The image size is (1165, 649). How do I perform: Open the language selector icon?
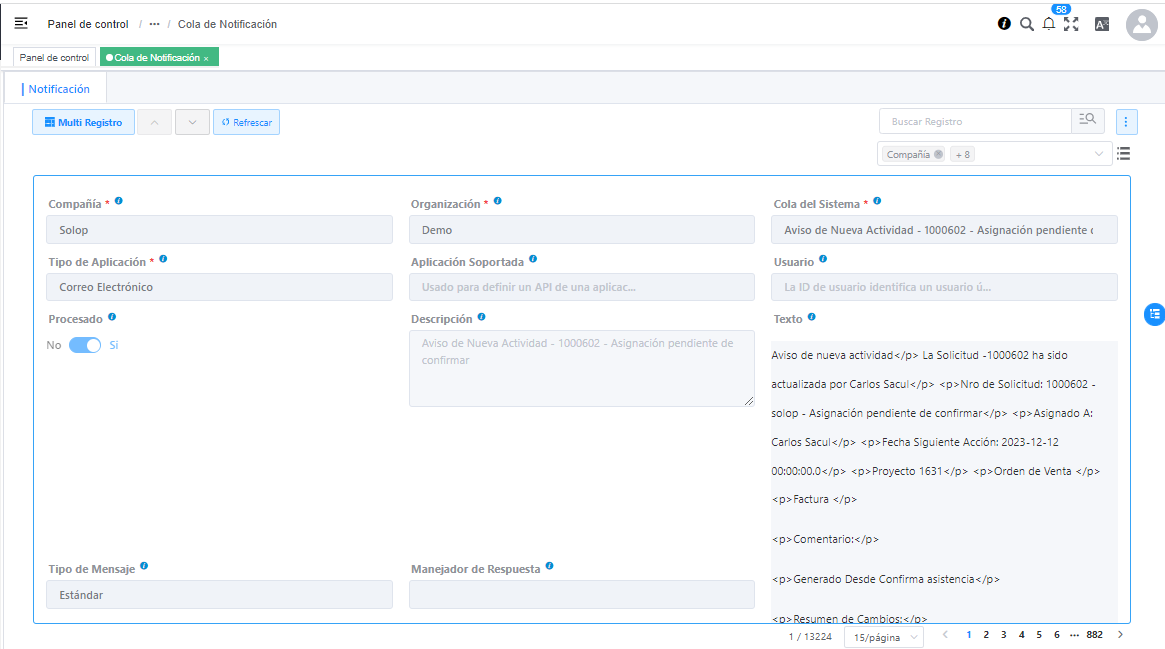(1102, 24)
